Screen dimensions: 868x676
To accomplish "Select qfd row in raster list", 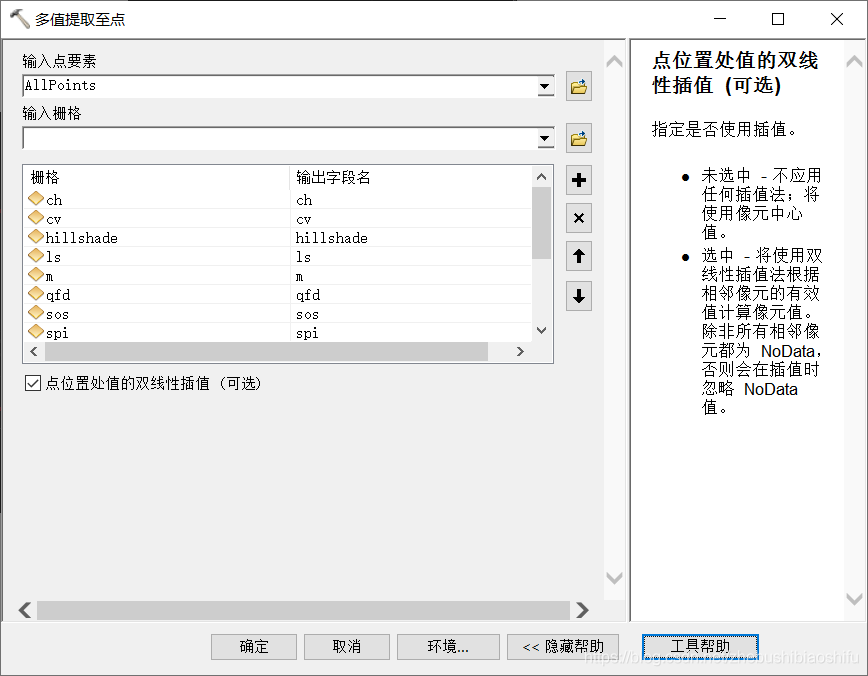I will [278, 295].
